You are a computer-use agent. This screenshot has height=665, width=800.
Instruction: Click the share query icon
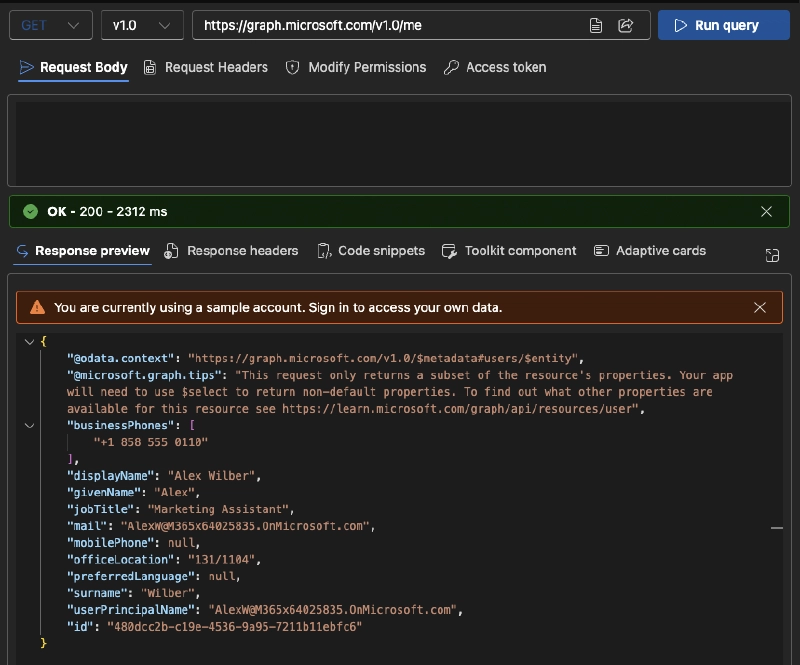click(626, 26)
